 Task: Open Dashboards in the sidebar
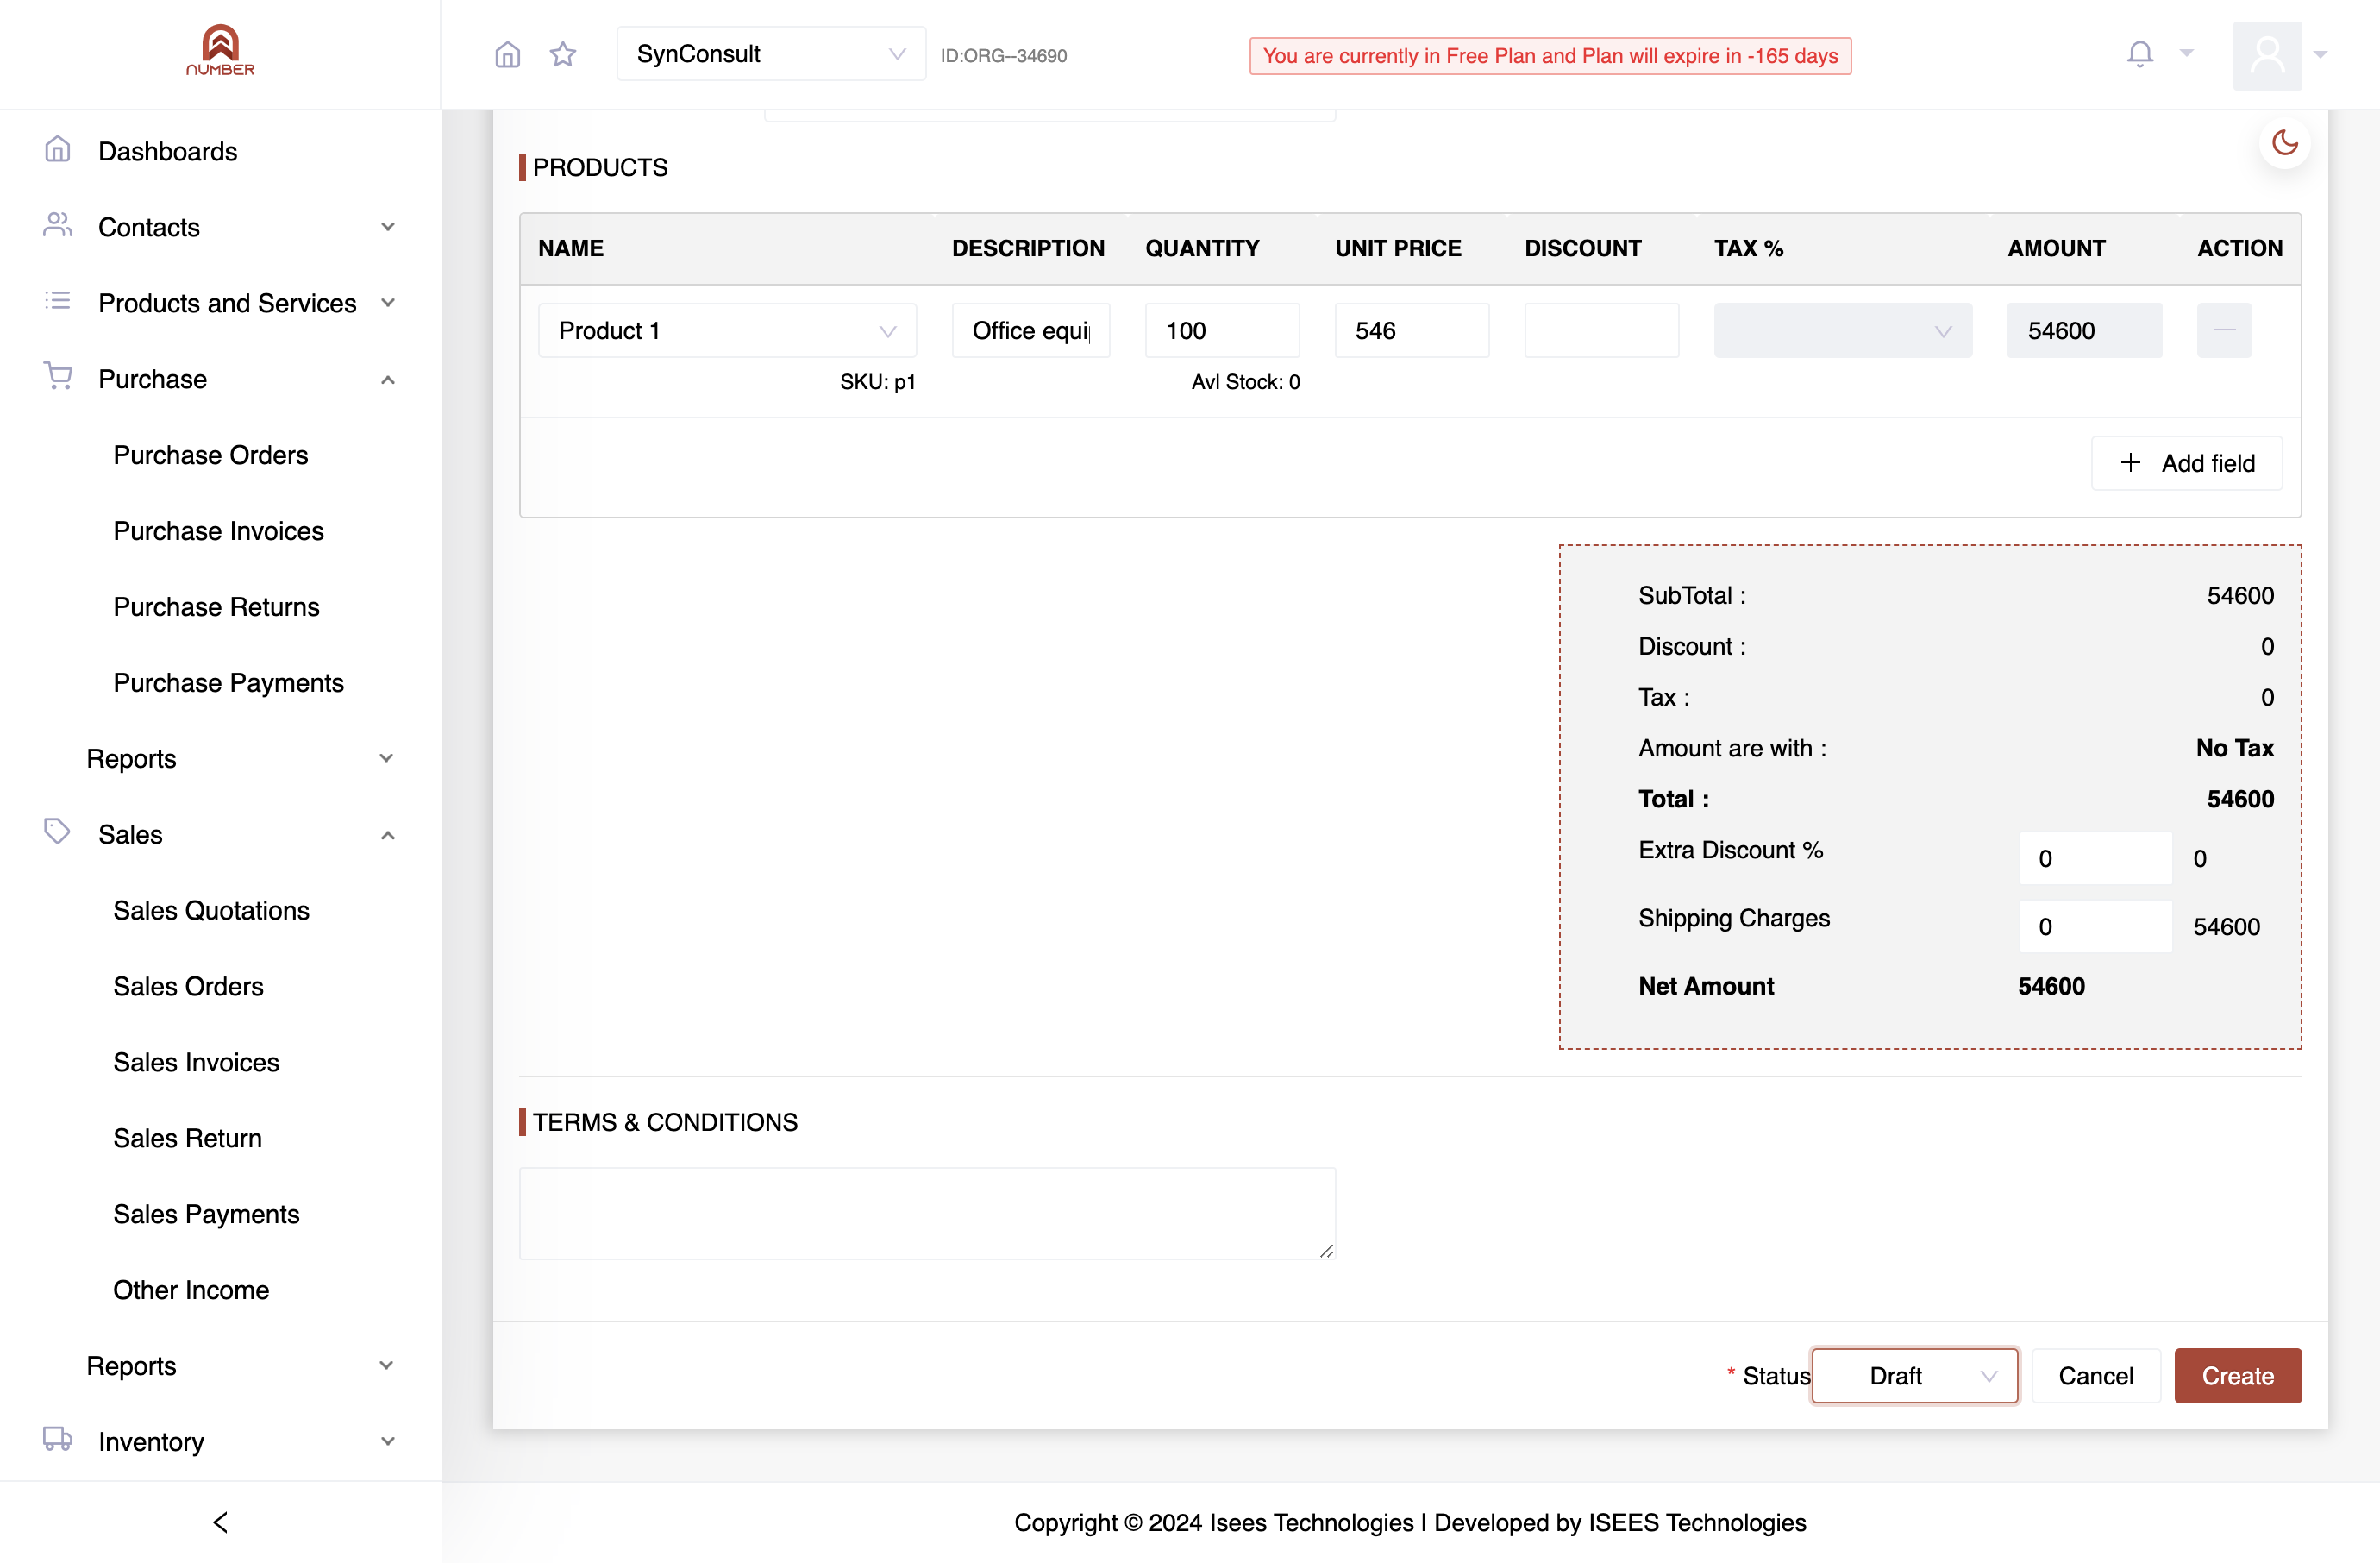pyautogui.click(x=168, y=151)
